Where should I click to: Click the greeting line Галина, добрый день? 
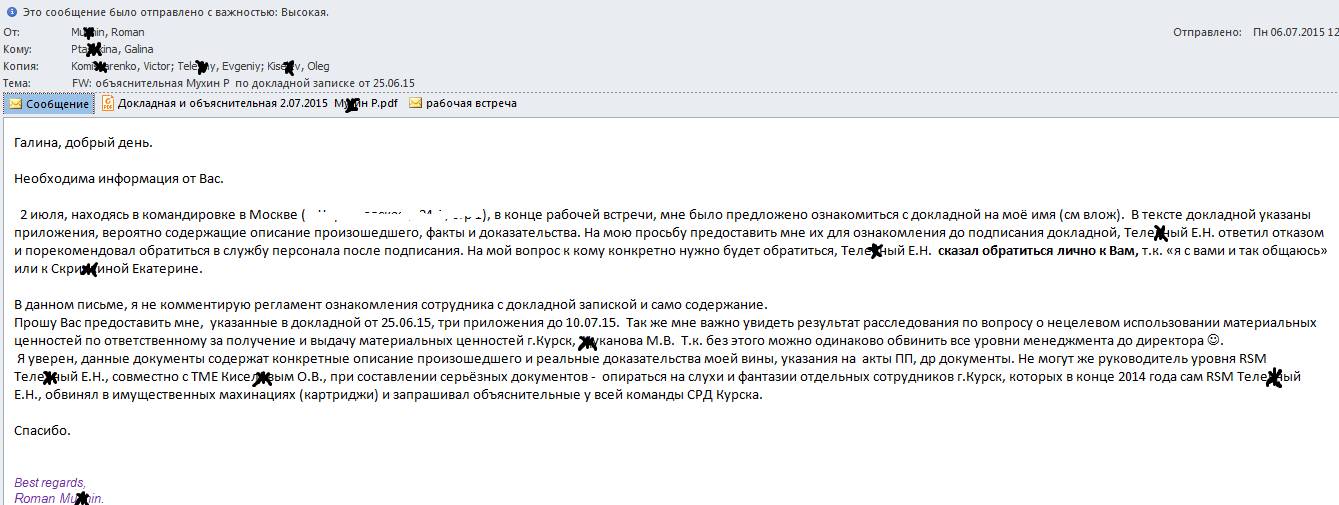[84, 143]
